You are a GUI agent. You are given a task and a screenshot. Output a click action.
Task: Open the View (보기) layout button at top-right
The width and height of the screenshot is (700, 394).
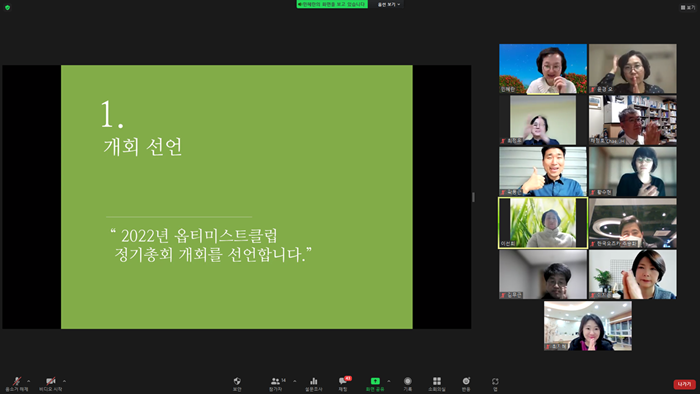point(688,8)
